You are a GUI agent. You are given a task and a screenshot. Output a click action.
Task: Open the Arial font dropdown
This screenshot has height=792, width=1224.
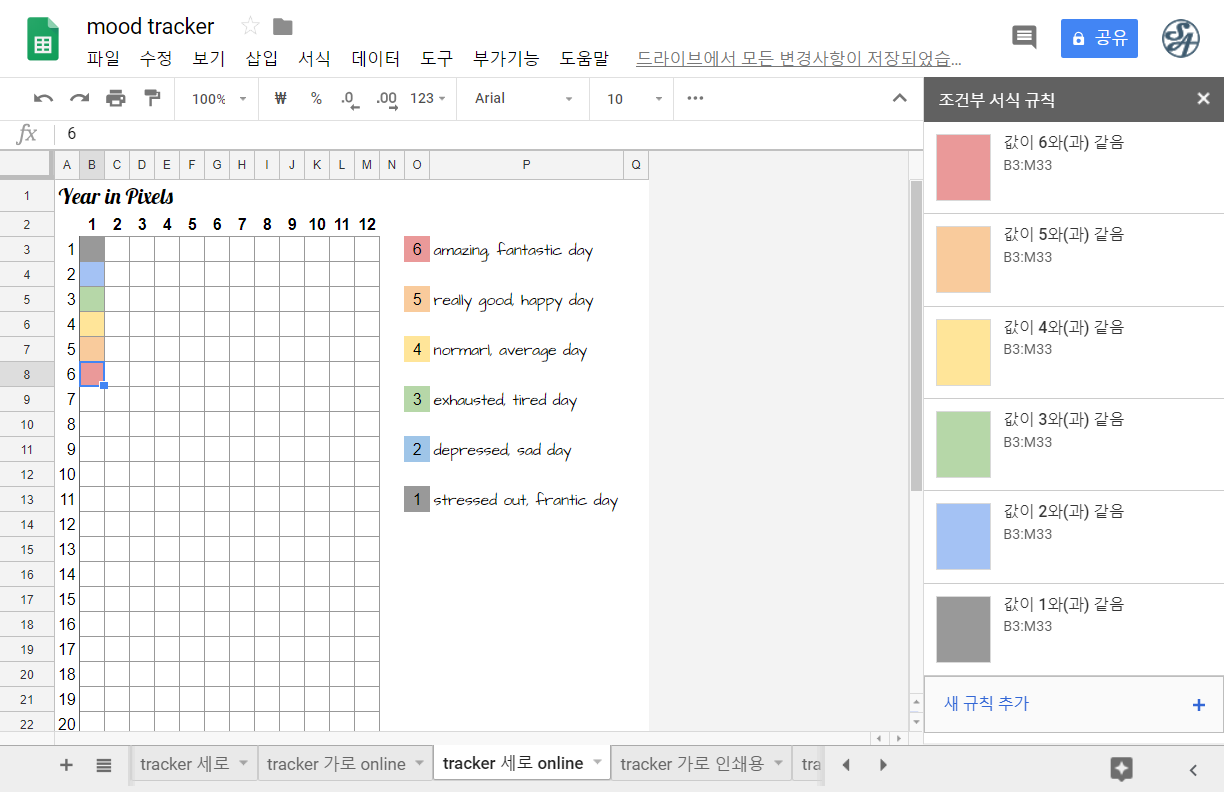(523, 98)
